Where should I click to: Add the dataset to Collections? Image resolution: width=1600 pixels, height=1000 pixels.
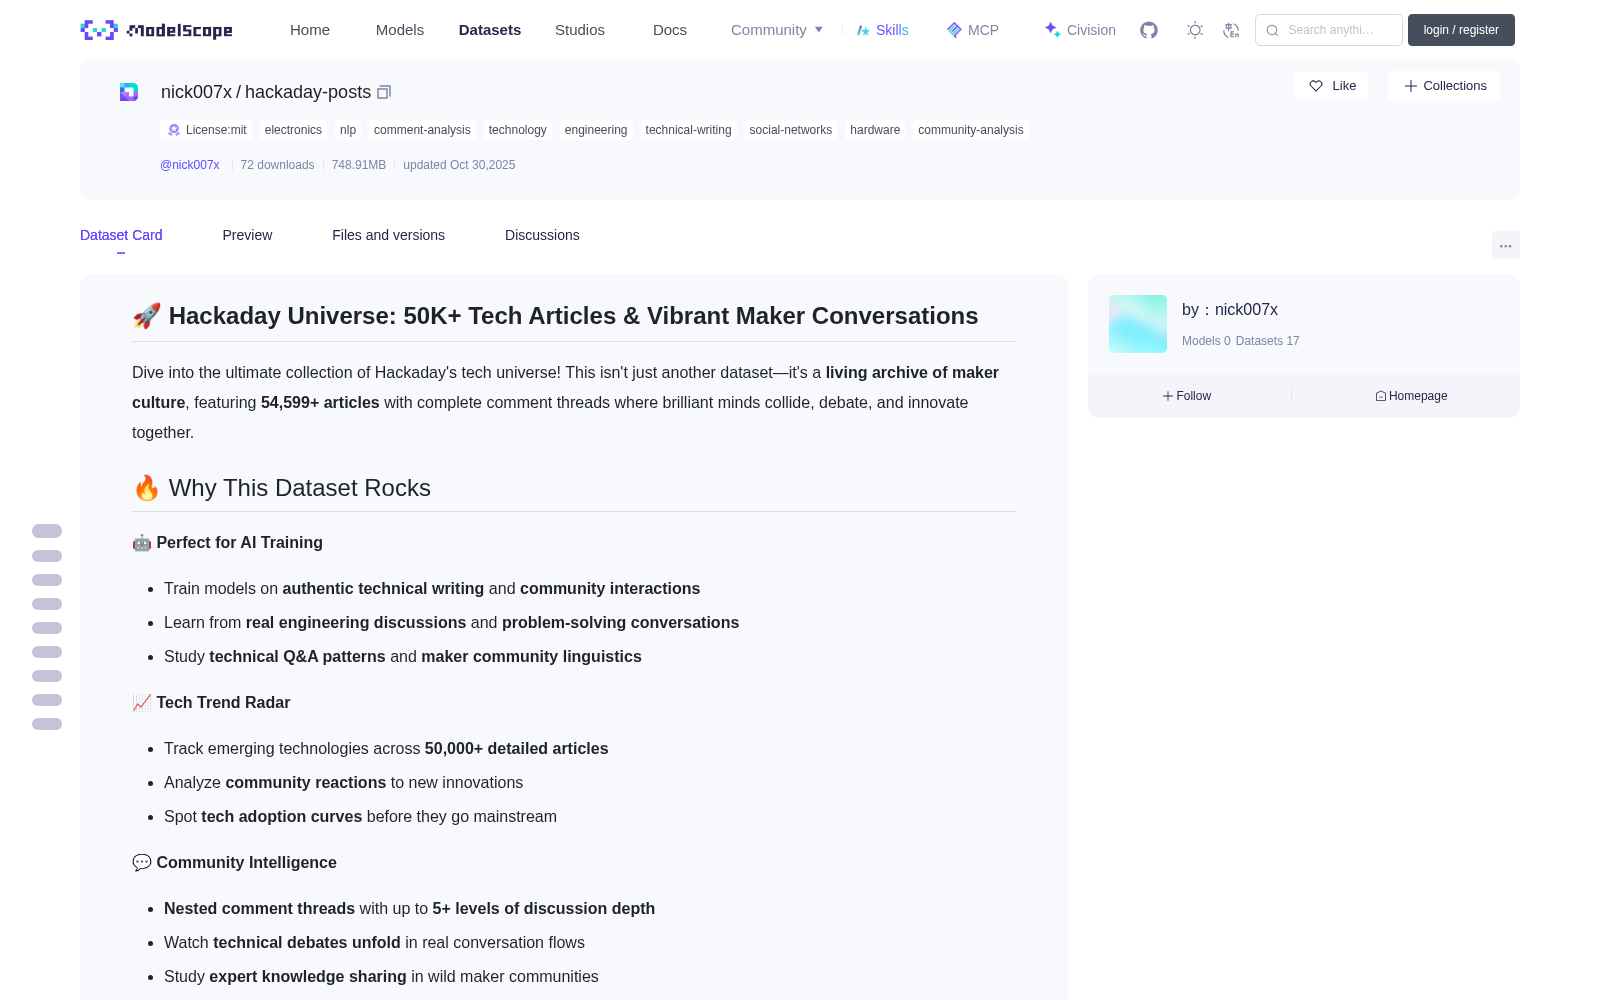pyautogui.click(x=1444, y=86)
